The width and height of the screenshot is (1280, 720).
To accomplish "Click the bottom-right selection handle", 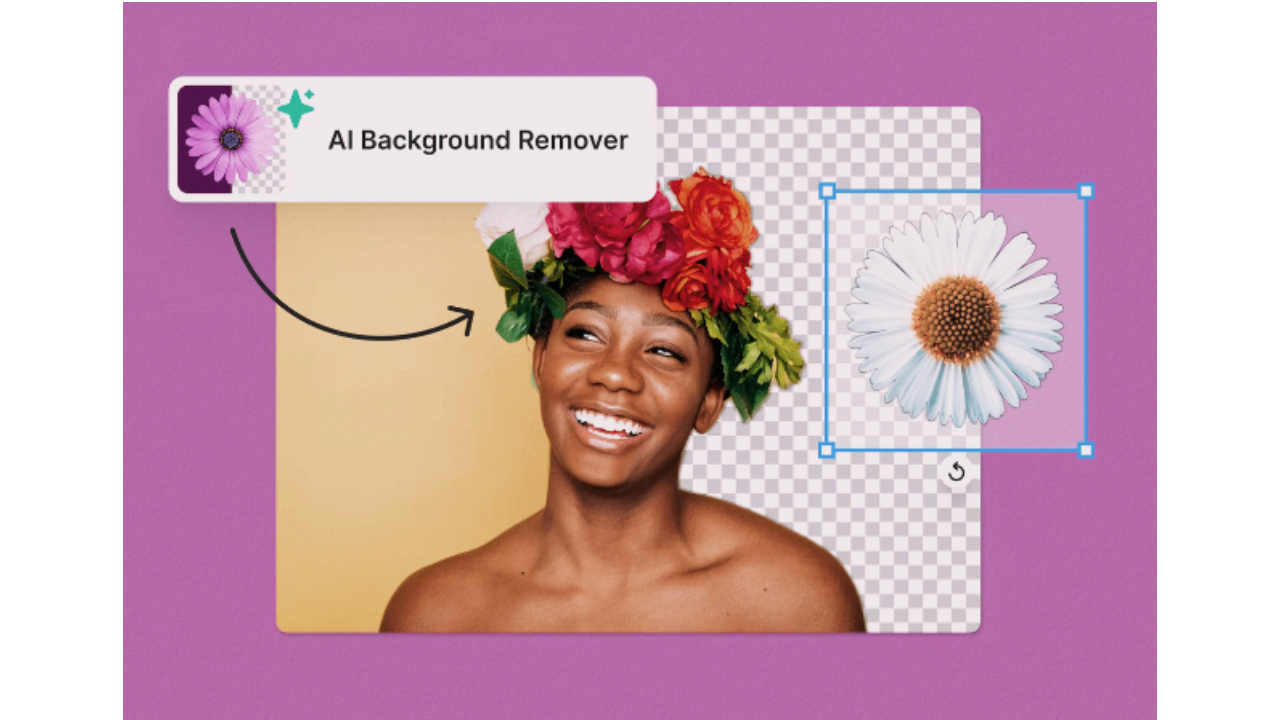I will 1085,450.
